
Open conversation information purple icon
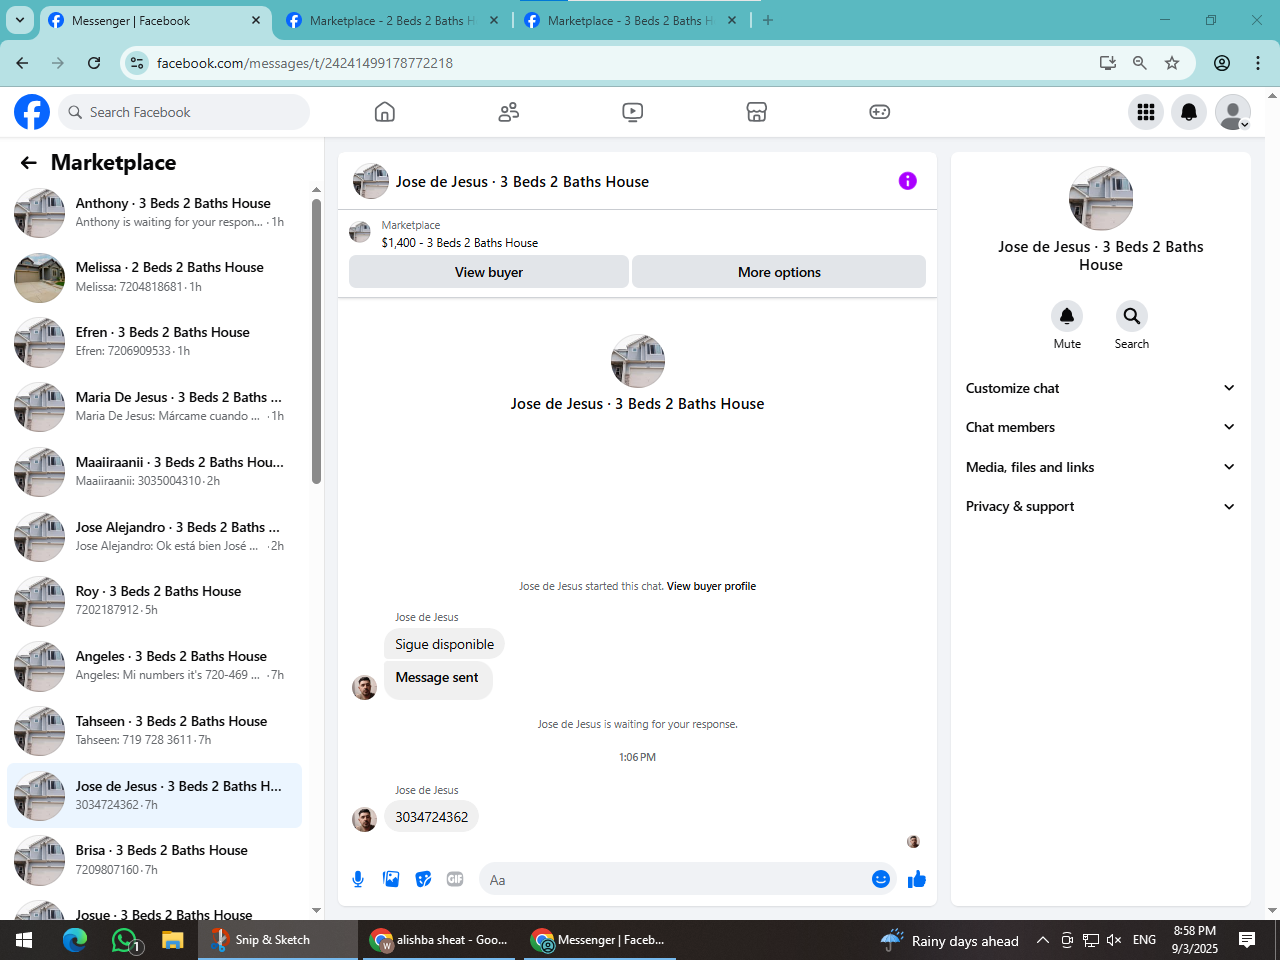pos(908,181)
